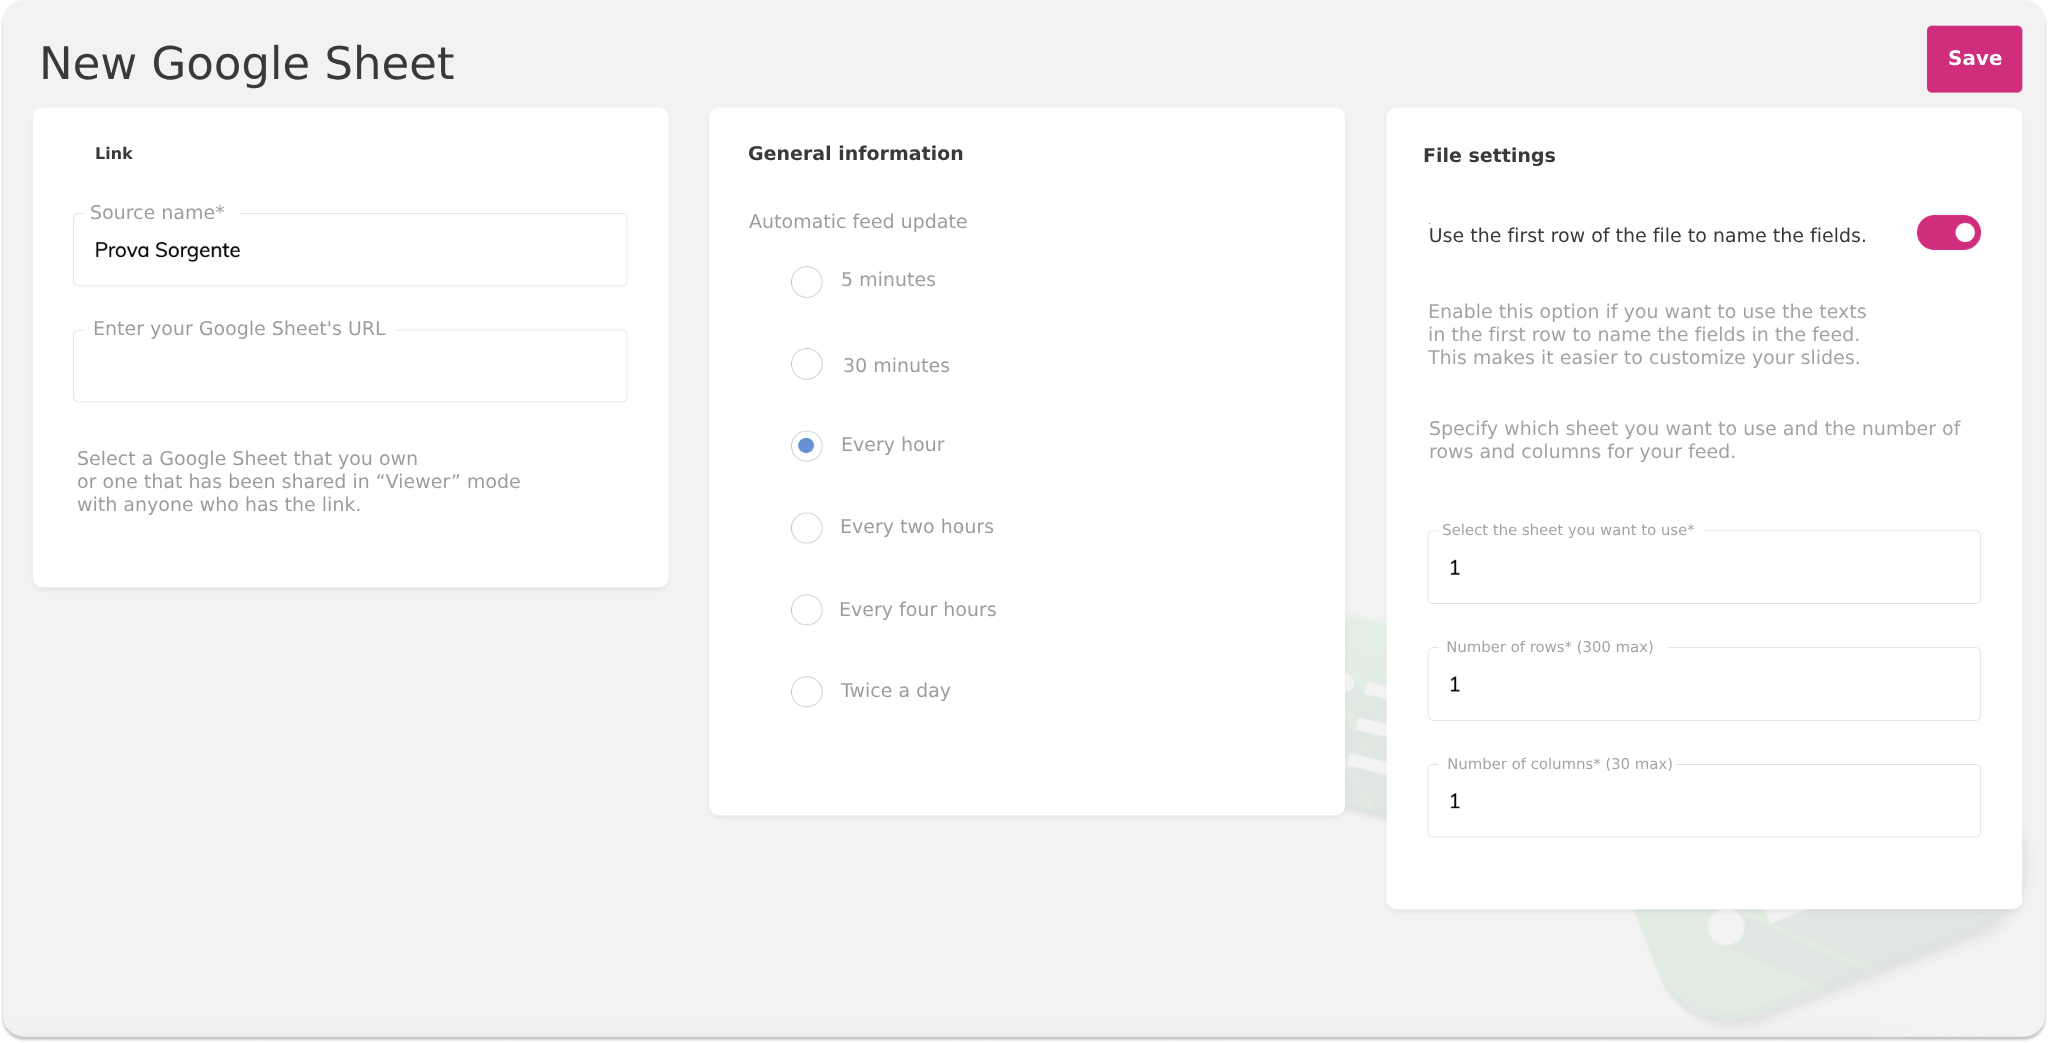
Task: Click the "Automatic feed update" label
Action: tap(858, 221)
